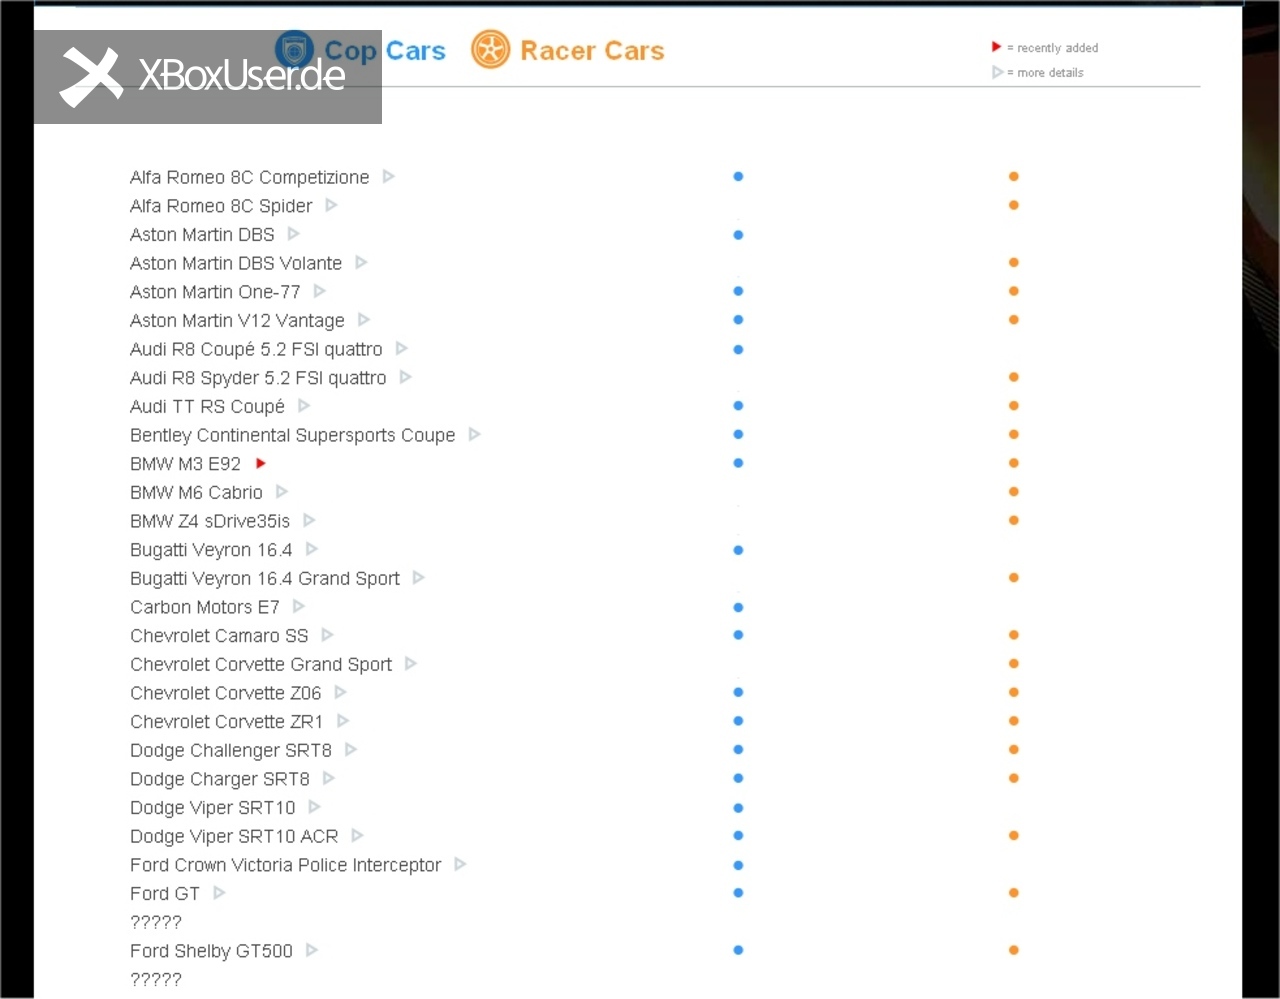Open Ford Crown Victoria Police Interceptor entry

(285, 865)
